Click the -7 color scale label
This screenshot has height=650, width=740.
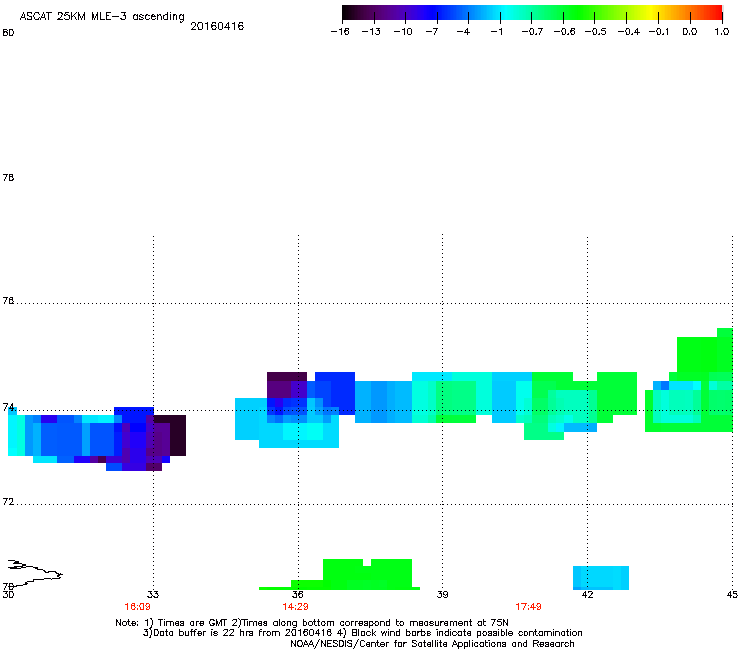tap(432, 32)
